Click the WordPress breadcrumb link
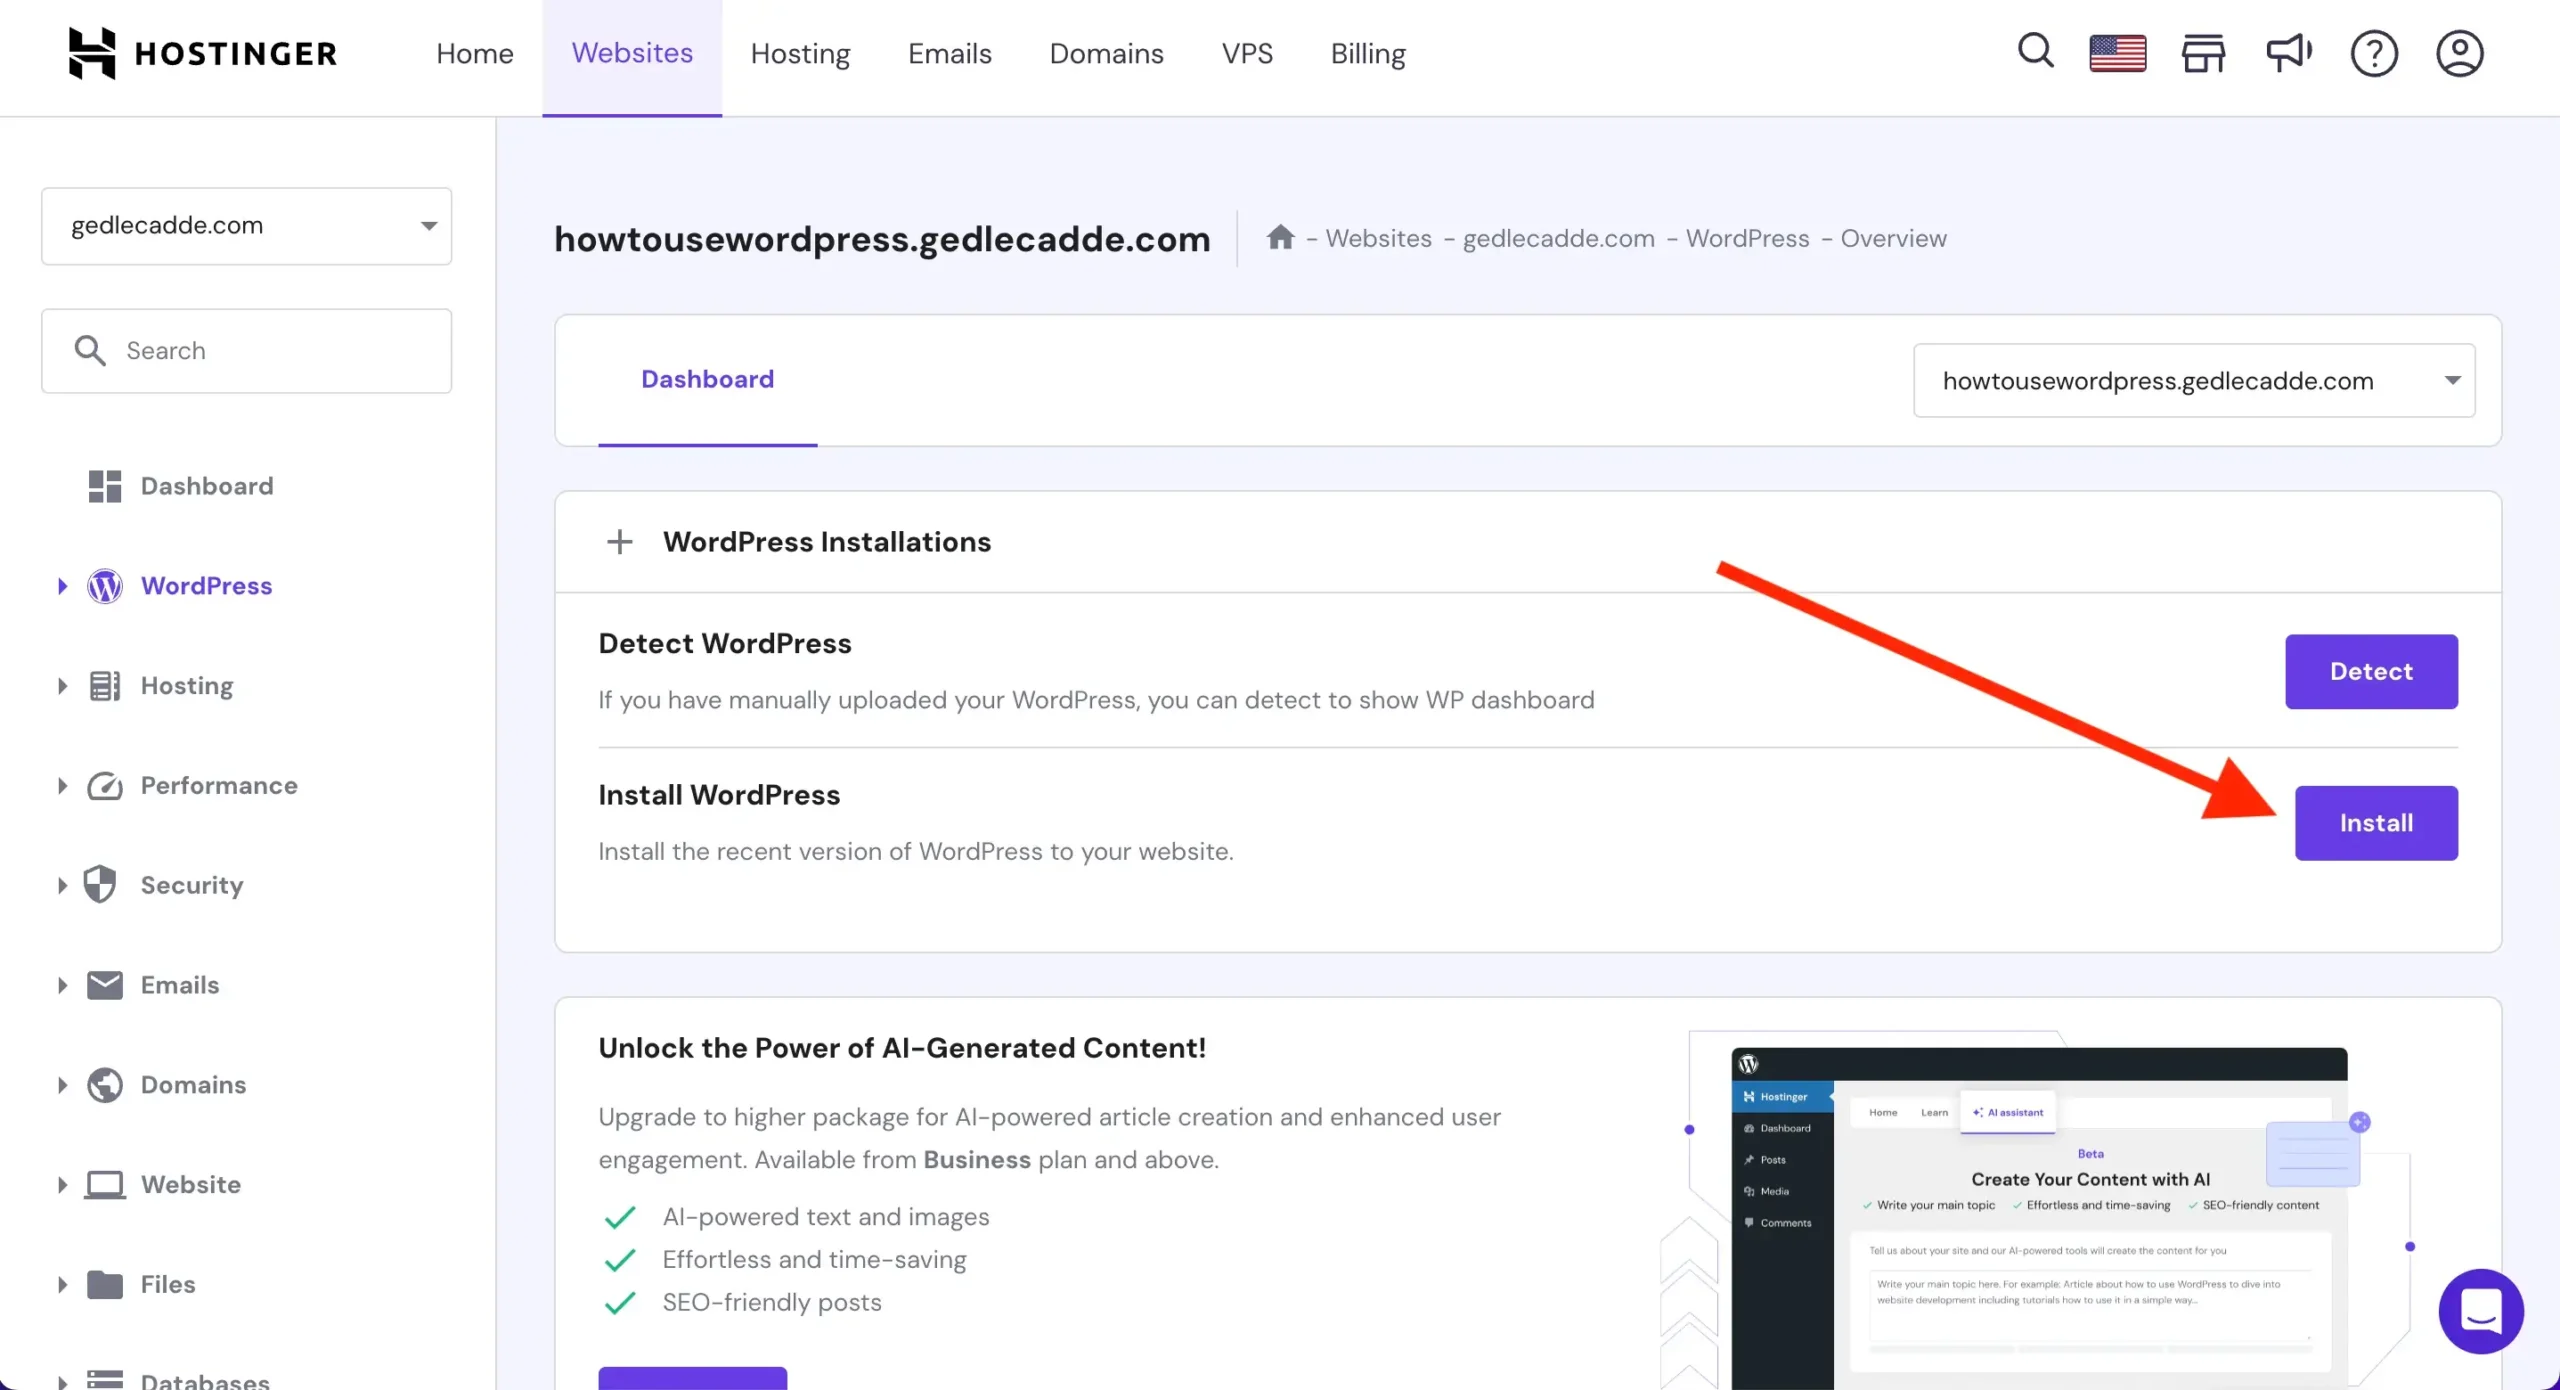Screen dimensions: 2560x1390 (x=1747, y=238)
